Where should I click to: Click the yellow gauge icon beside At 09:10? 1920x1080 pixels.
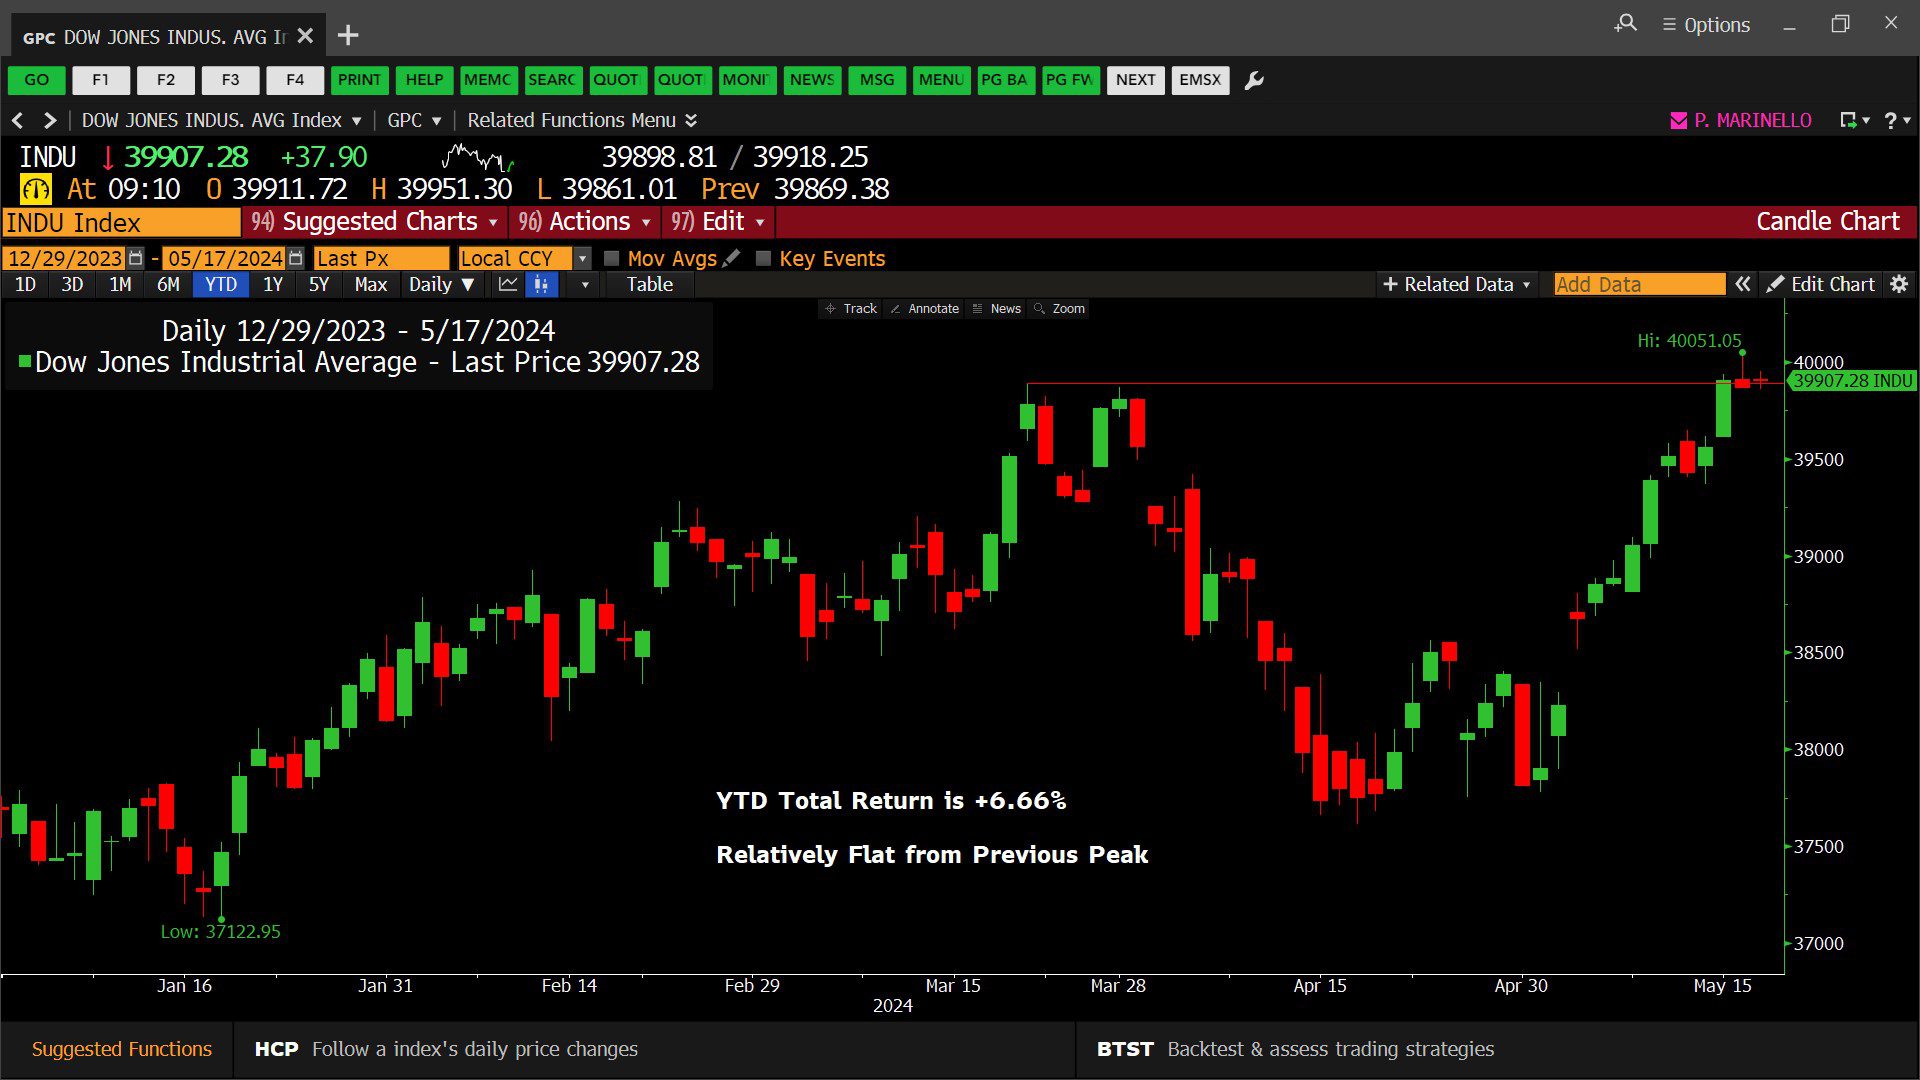(x=36, y=189)
